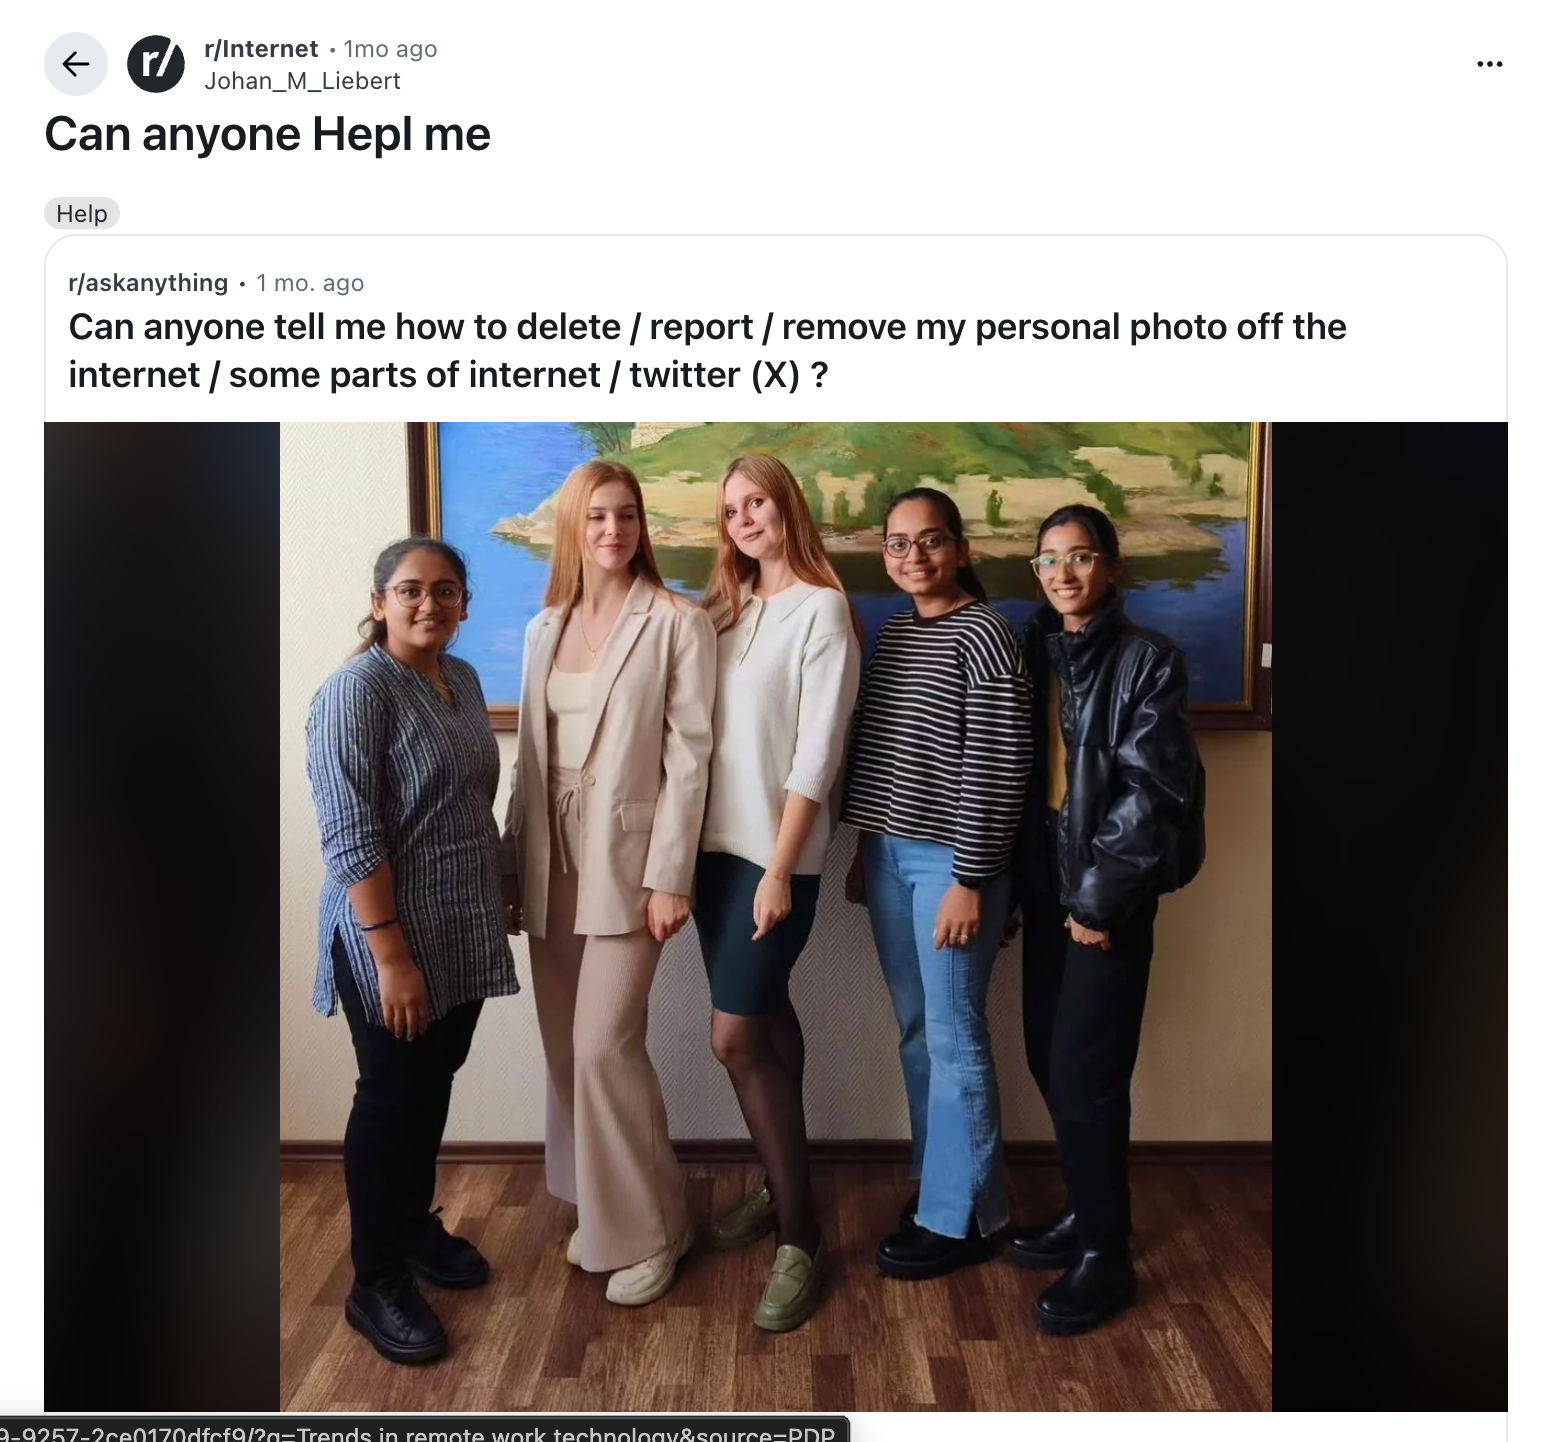Open the r/askanything crosspost source link

click(148, 283)
